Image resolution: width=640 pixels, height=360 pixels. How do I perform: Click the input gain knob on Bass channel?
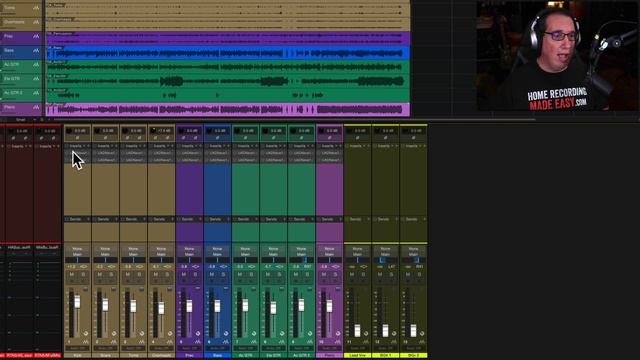(x=209, y=131)
